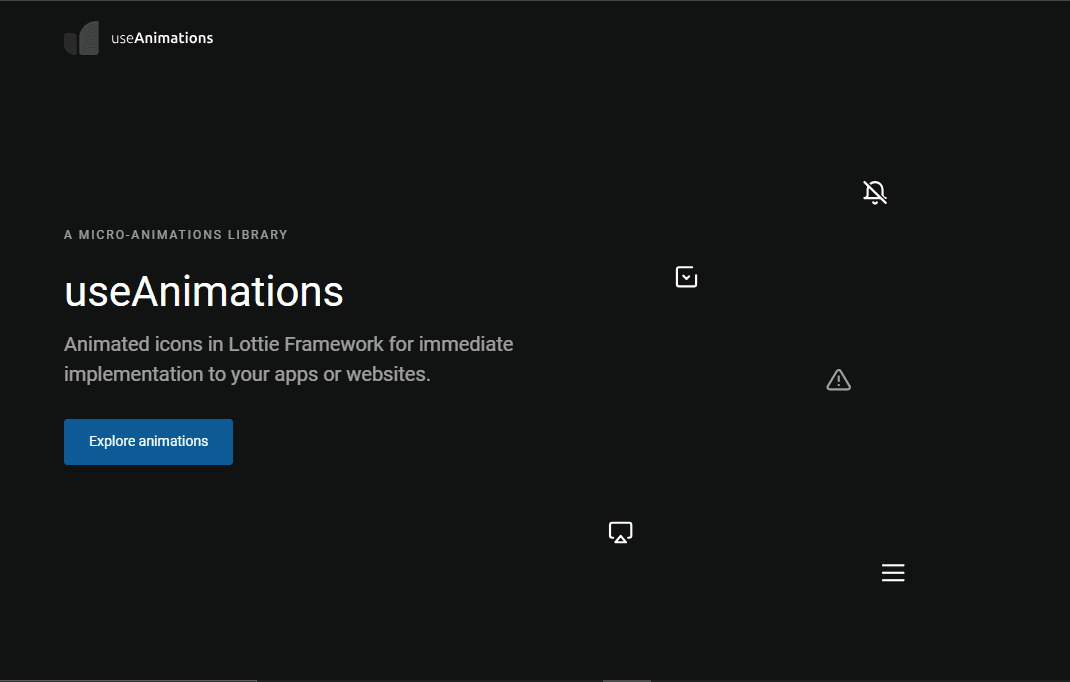Click the Explore animations button
Image resolution: width=1070 pixels, height=682 pixels.
pos(148,442)
